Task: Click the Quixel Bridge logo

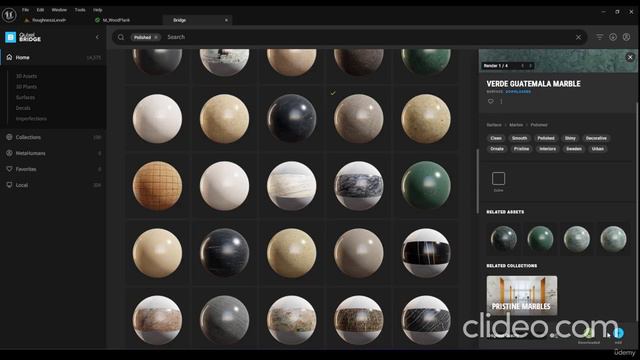Action: 23,37
